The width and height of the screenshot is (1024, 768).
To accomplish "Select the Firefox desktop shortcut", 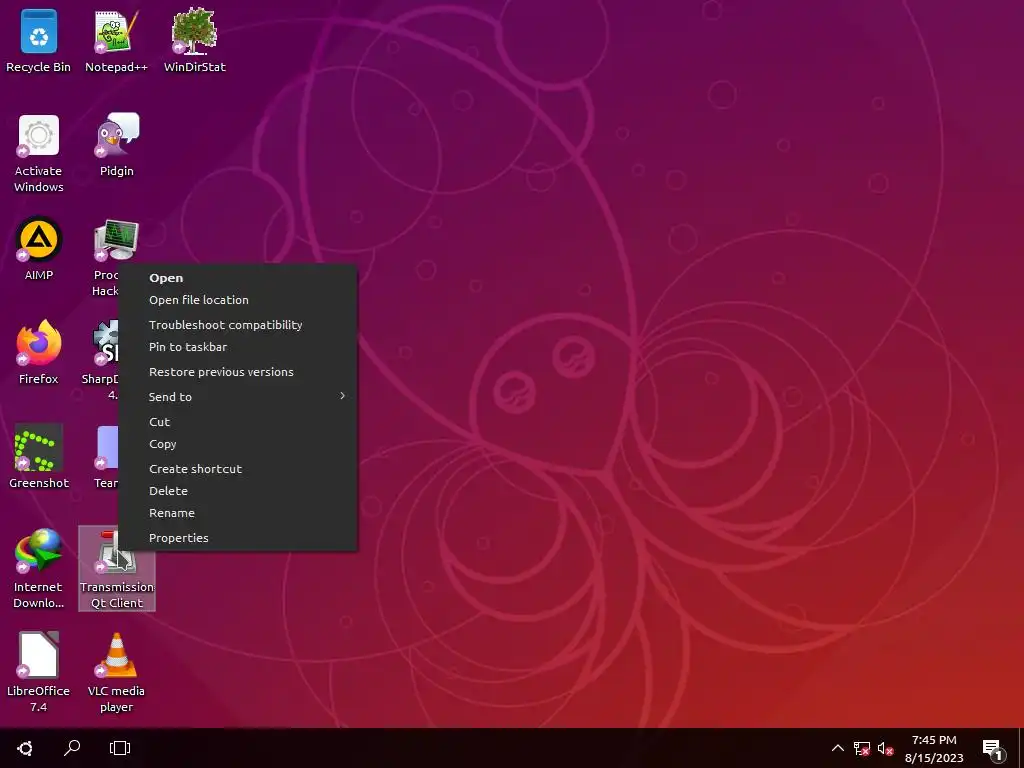I will point(39,353).
